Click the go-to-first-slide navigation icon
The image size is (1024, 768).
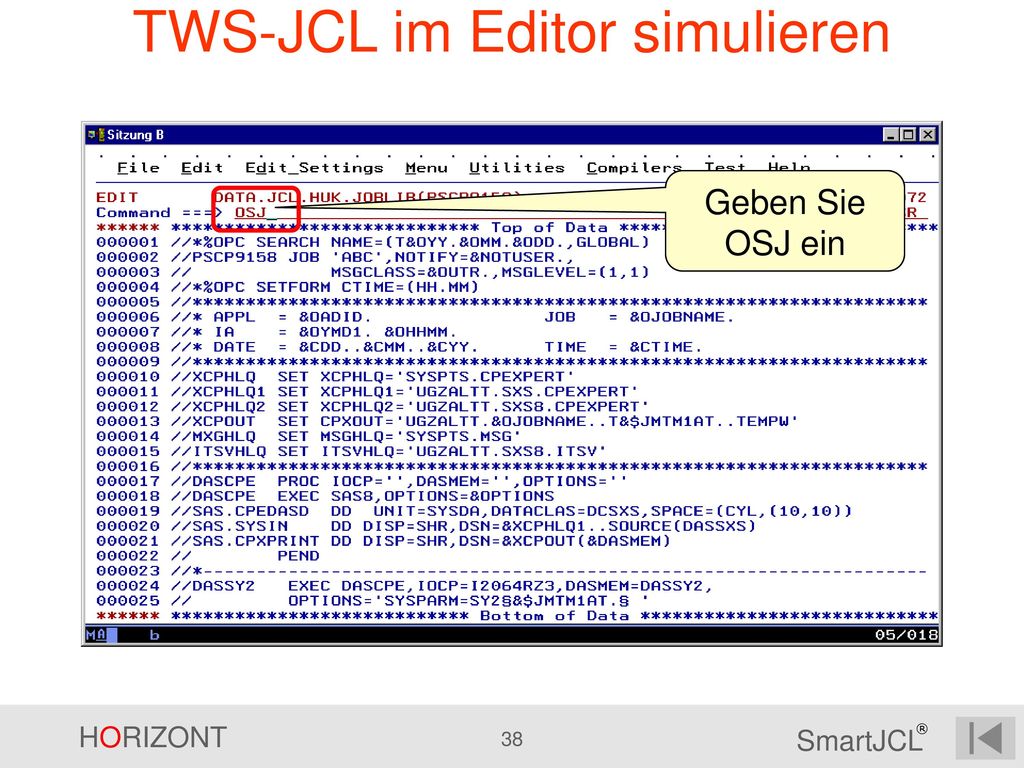(985, 738)
